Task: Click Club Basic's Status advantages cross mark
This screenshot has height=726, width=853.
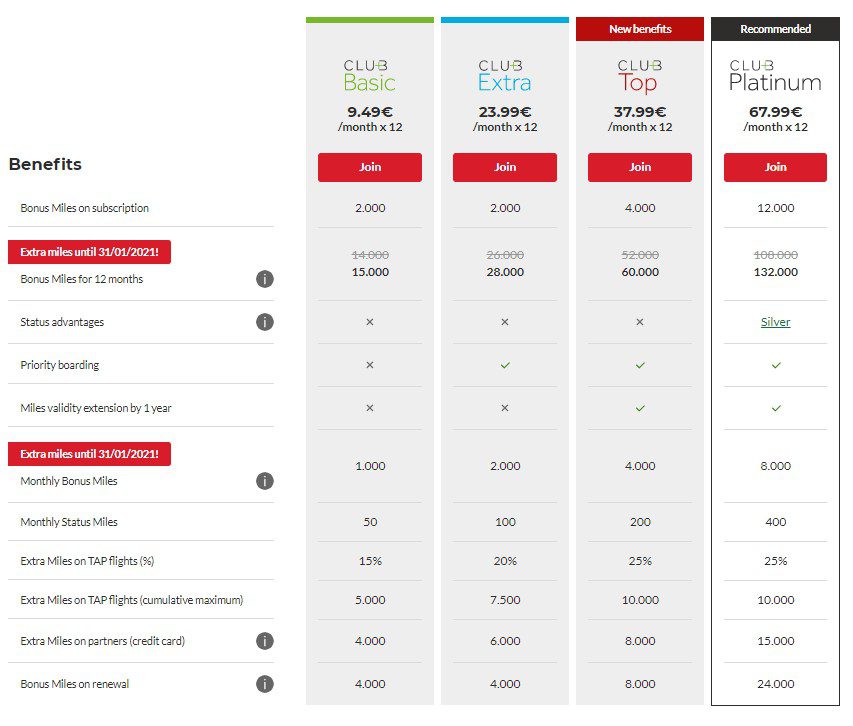Action: click(x=370, y=322)
